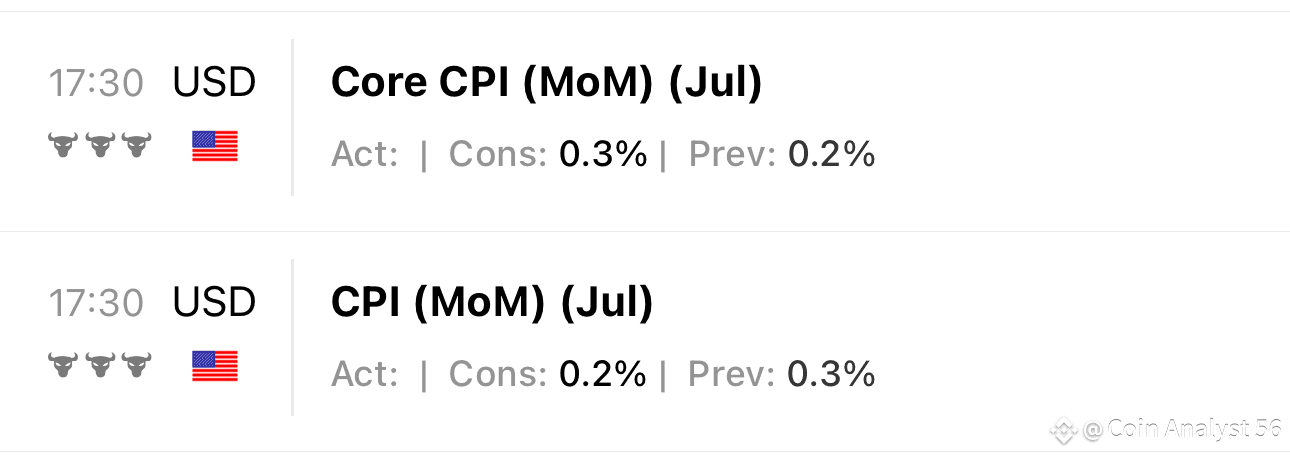Click the US flag icon beside Core CPI
Image resolution: width=1290 pixels, height=456 pixels.
(x=215, y=147)
